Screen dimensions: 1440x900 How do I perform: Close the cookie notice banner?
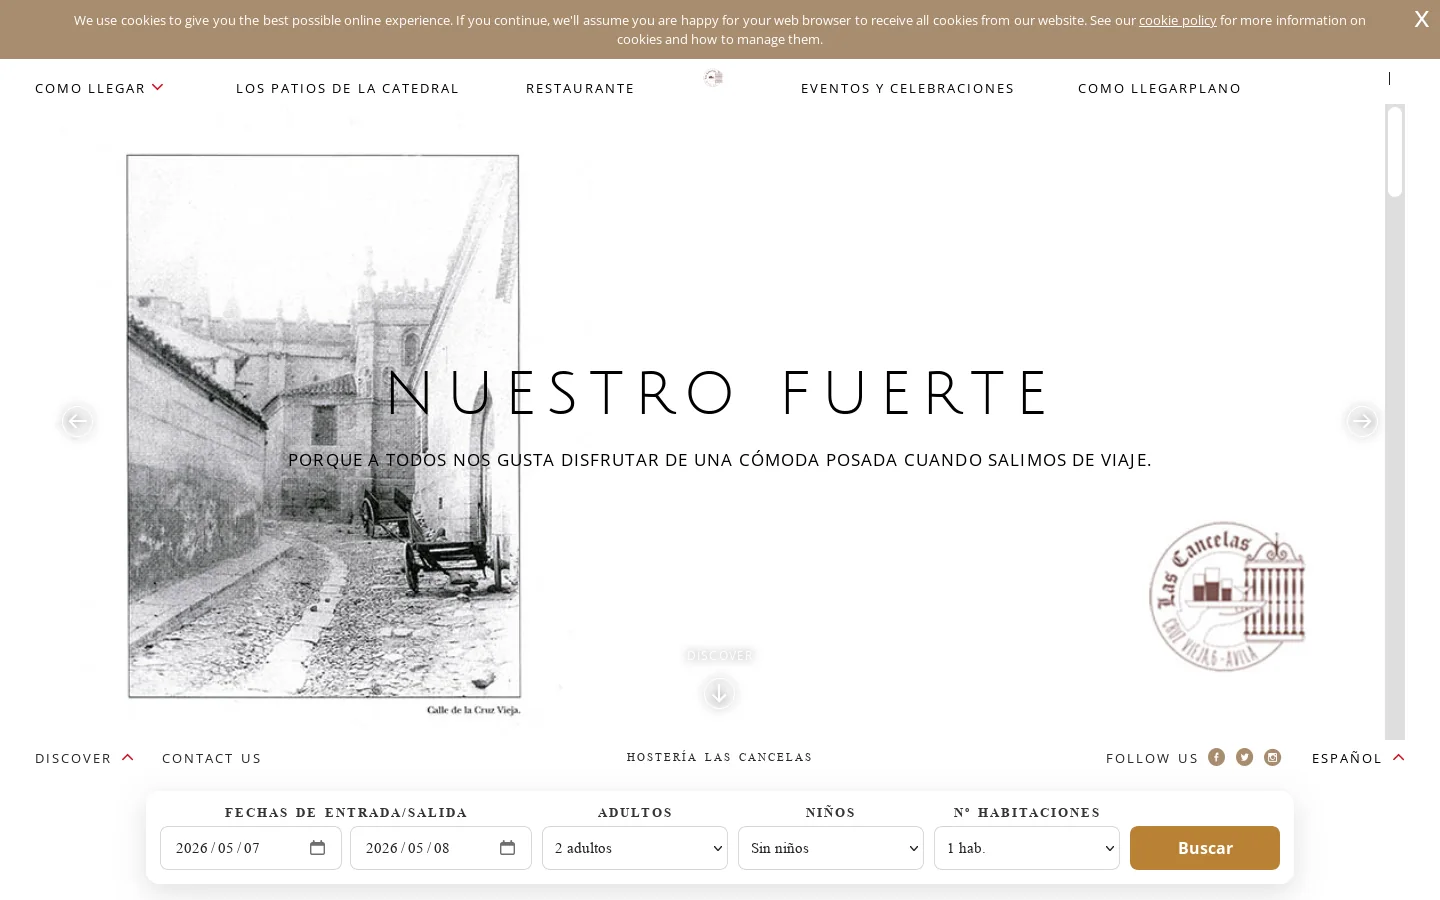(x=1421, y=19)
